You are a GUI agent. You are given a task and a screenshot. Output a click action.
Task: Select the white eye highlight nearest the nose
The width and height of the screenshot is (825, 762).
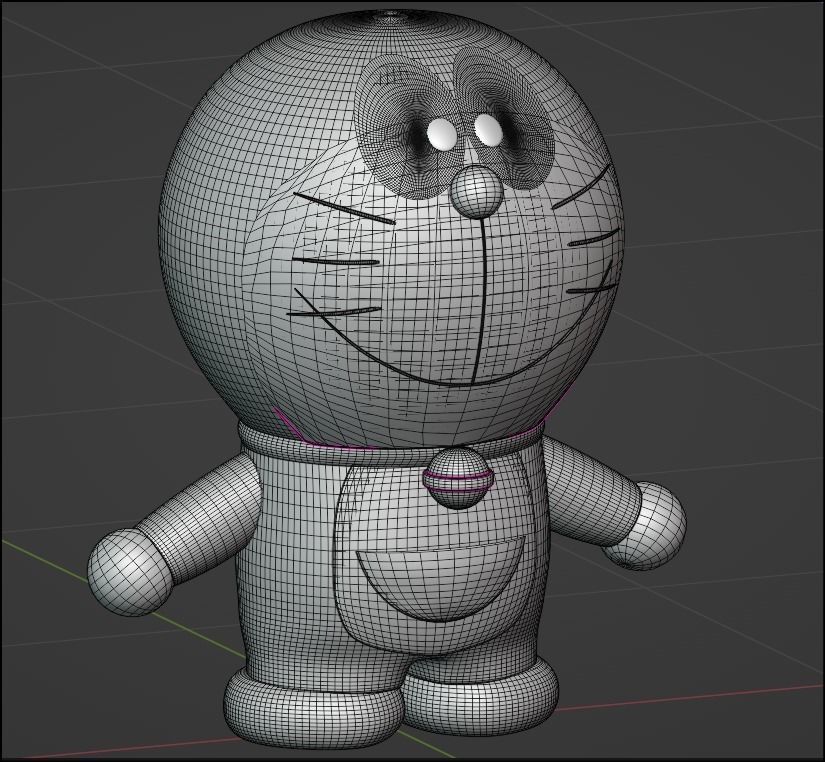pos(488,129)
